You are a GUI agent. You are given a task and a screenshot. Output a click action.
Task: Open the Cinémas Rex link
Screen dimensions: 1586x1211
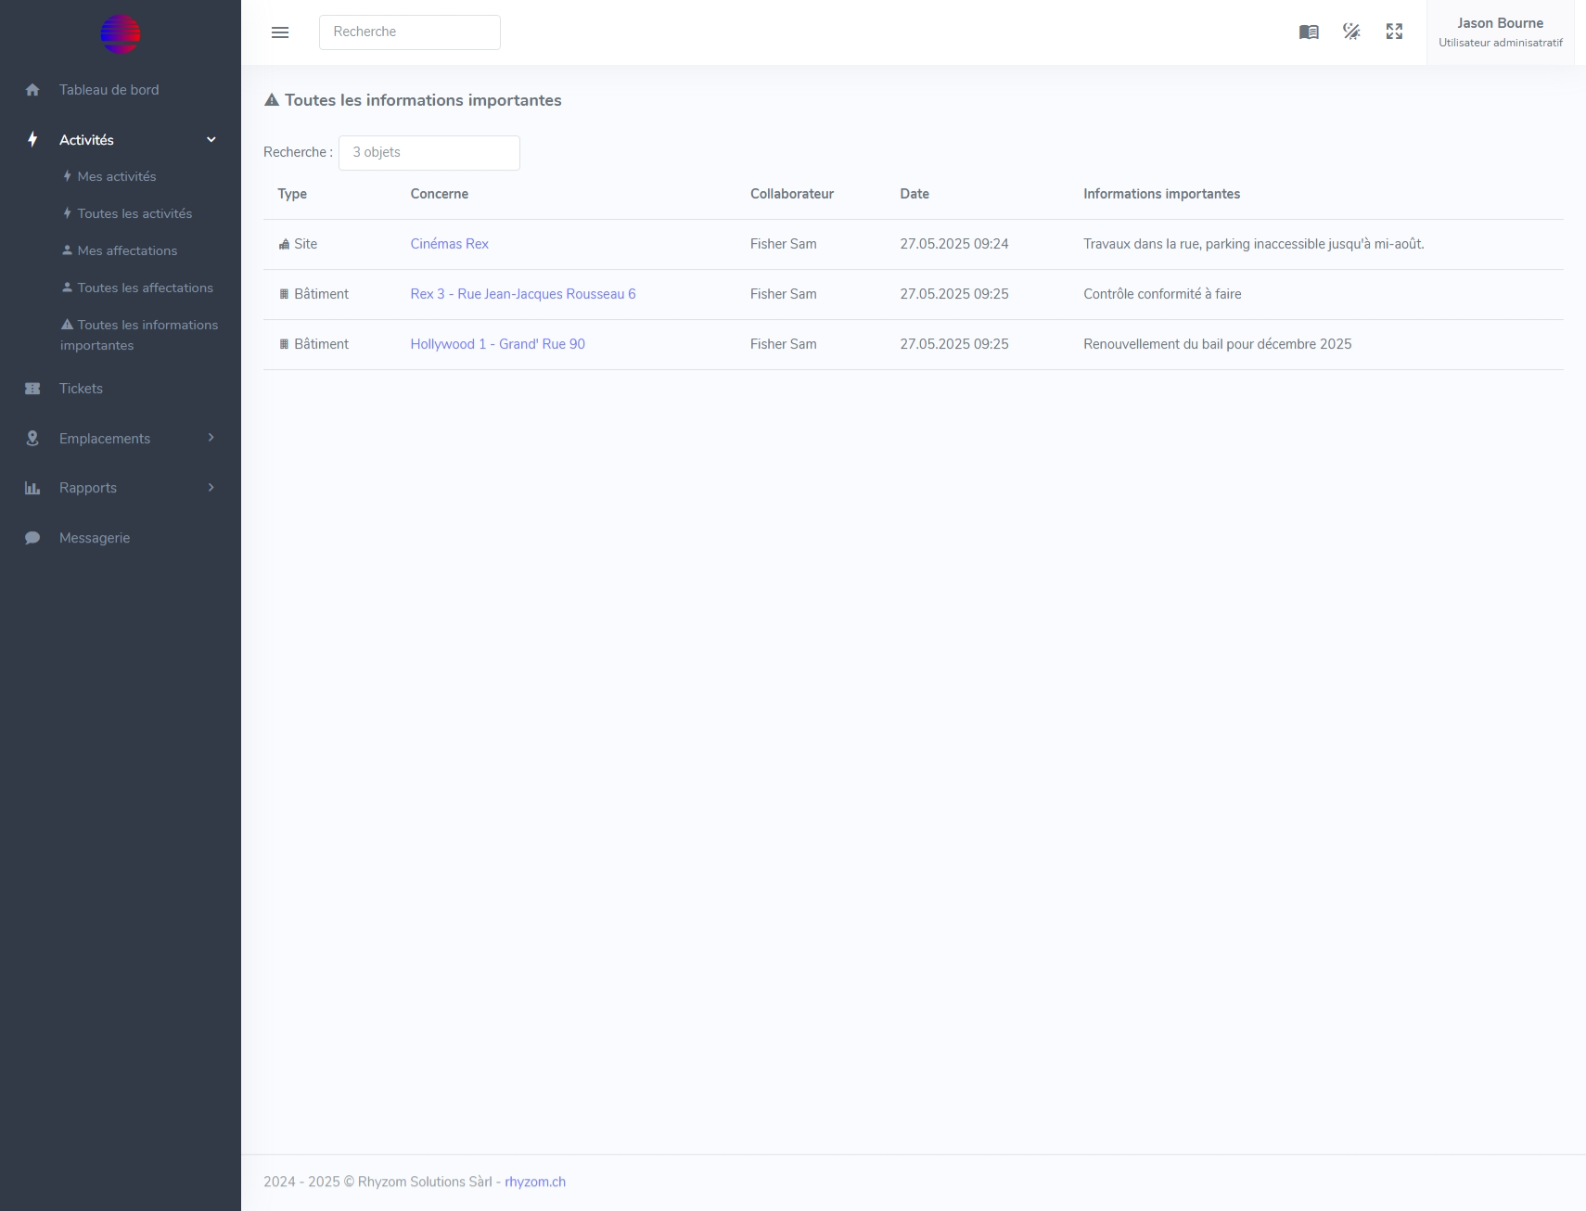pos(449,244)
